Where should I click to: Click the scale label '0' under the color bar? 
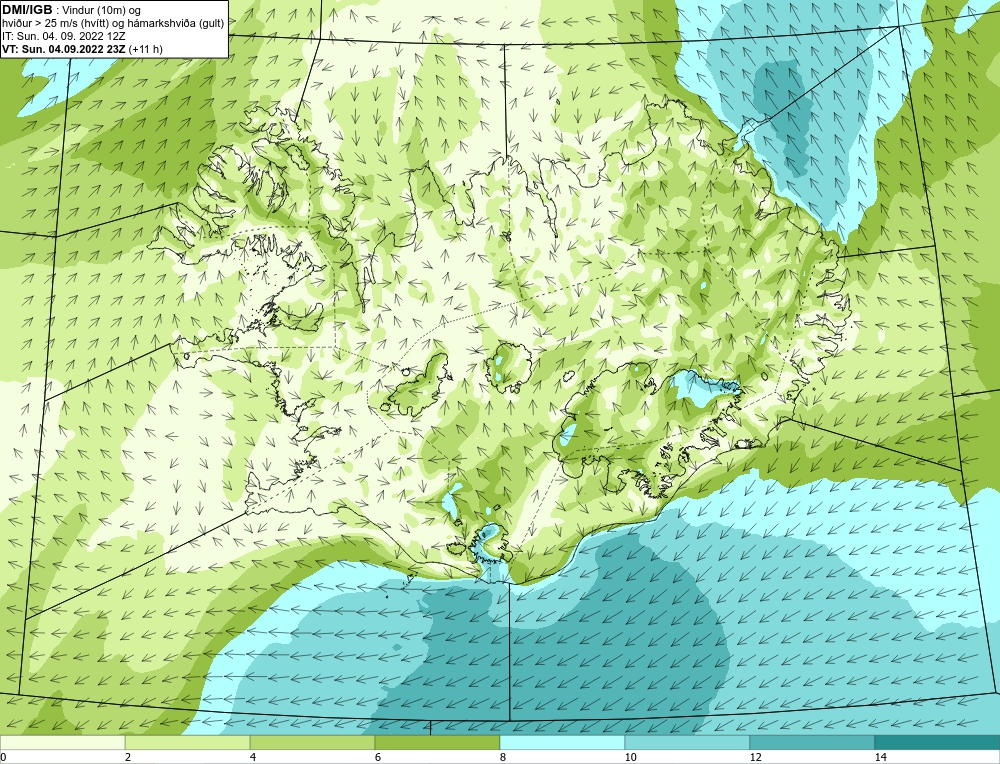pyautogui.click(x=4, y=757)
